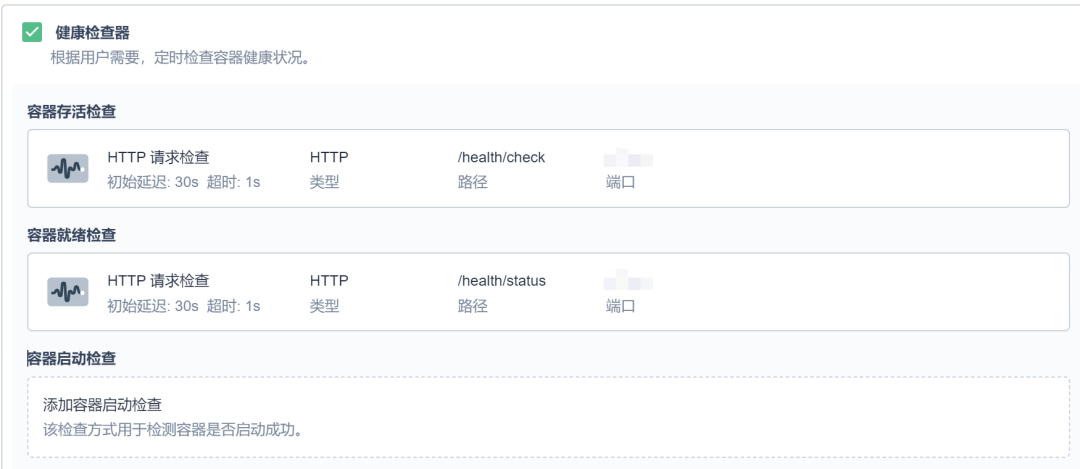Click the readiness probe port value
This screenshot has height=469, width=1080.
pyautogui.click(x=628, y=282)
